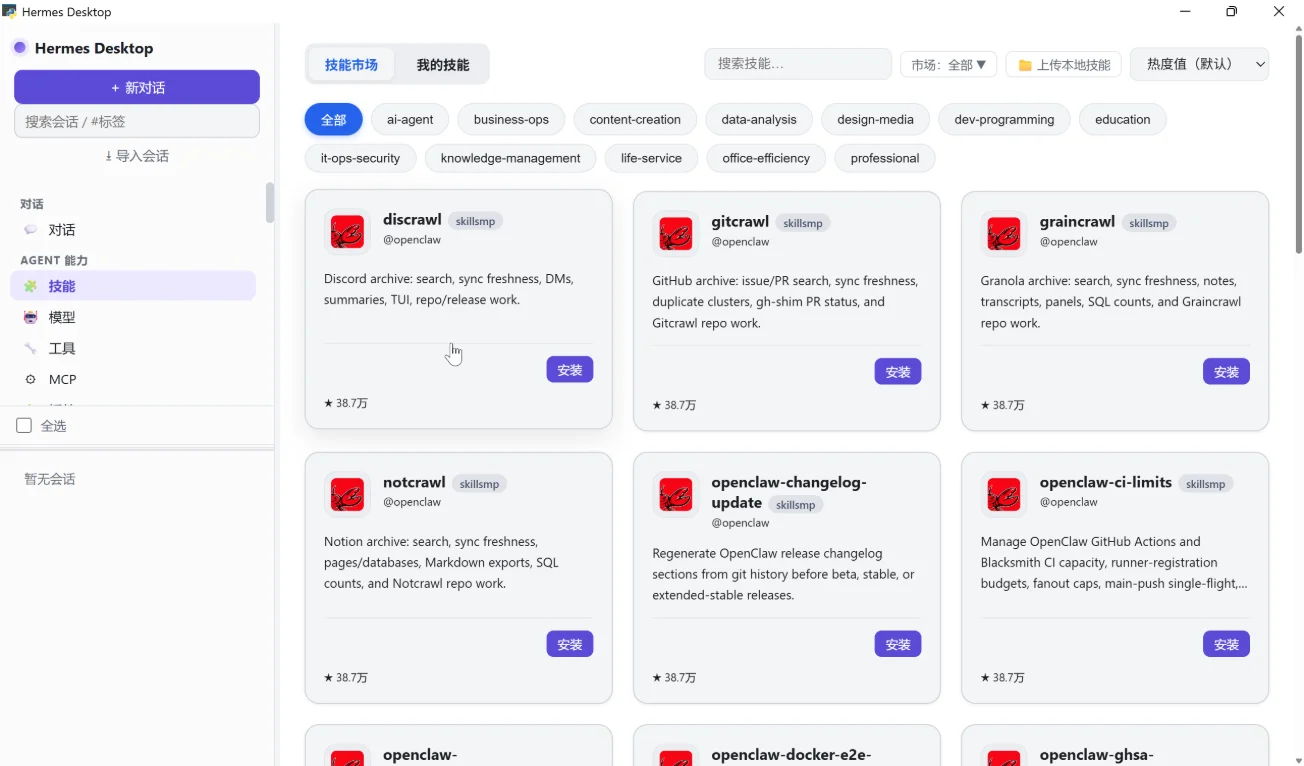Click the openclaw-ci-limits skill logo
Screen dimensions: 1304x766
pos(1003,495)
